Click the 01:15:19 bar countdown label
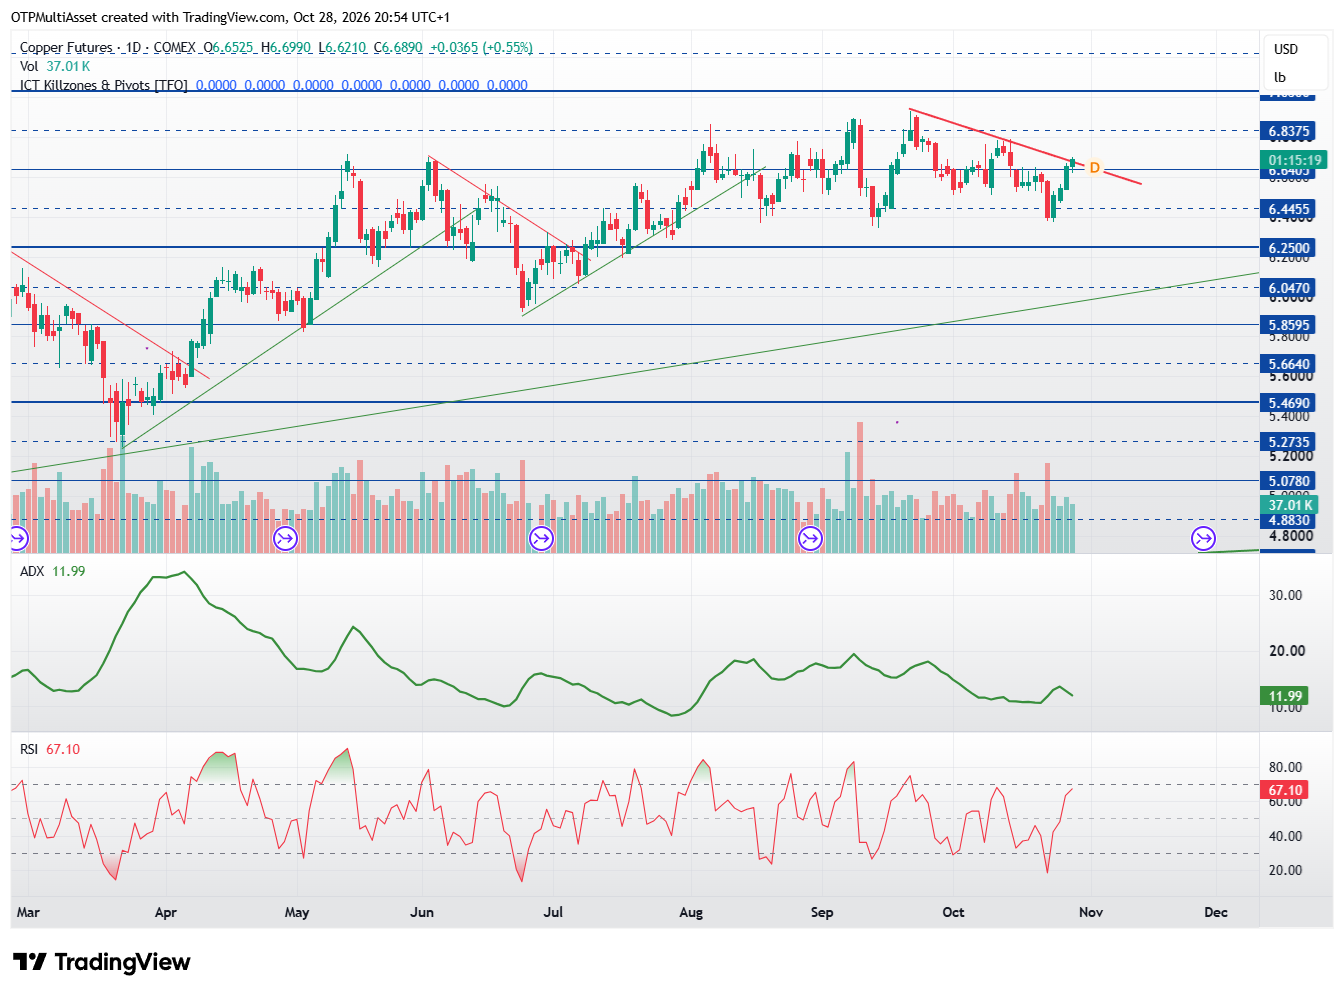 [x=1293, y=160]
